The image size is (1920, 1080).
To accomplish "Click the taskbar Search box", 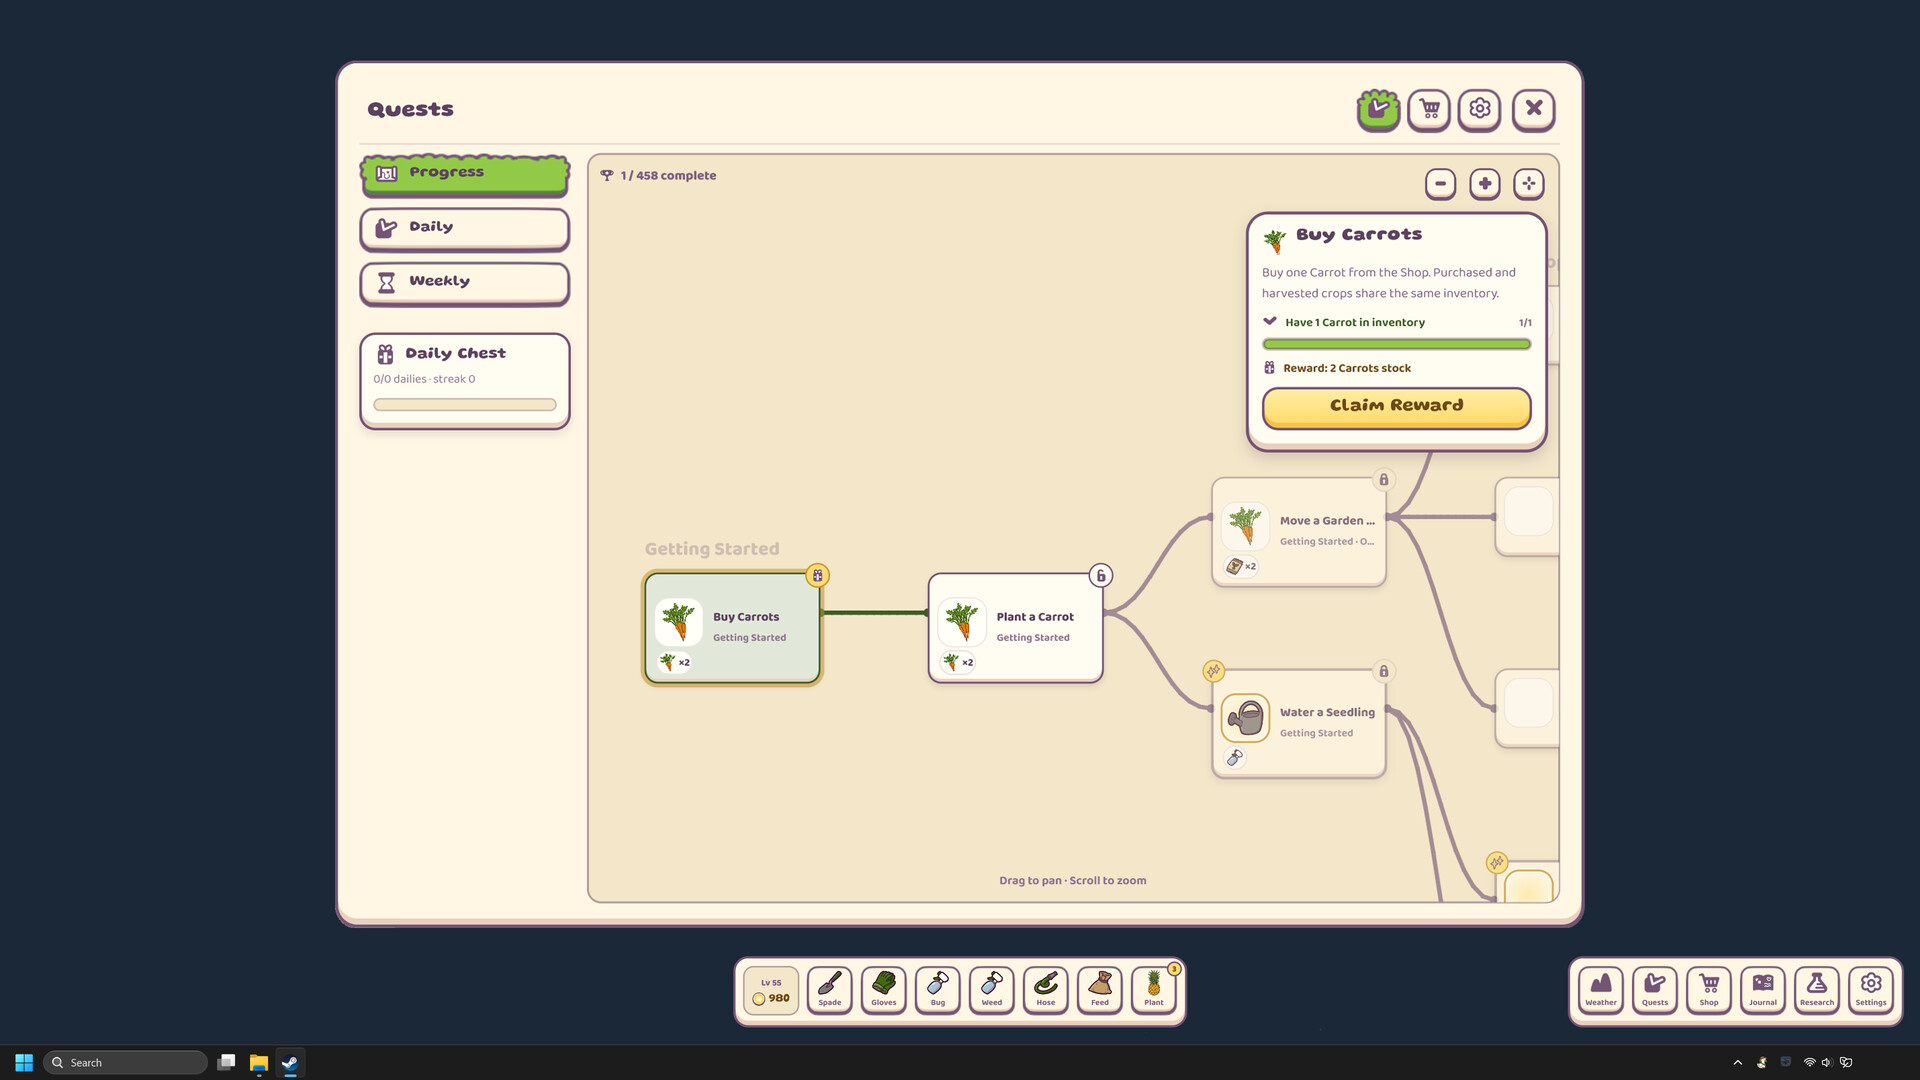I will [126, 1062].
